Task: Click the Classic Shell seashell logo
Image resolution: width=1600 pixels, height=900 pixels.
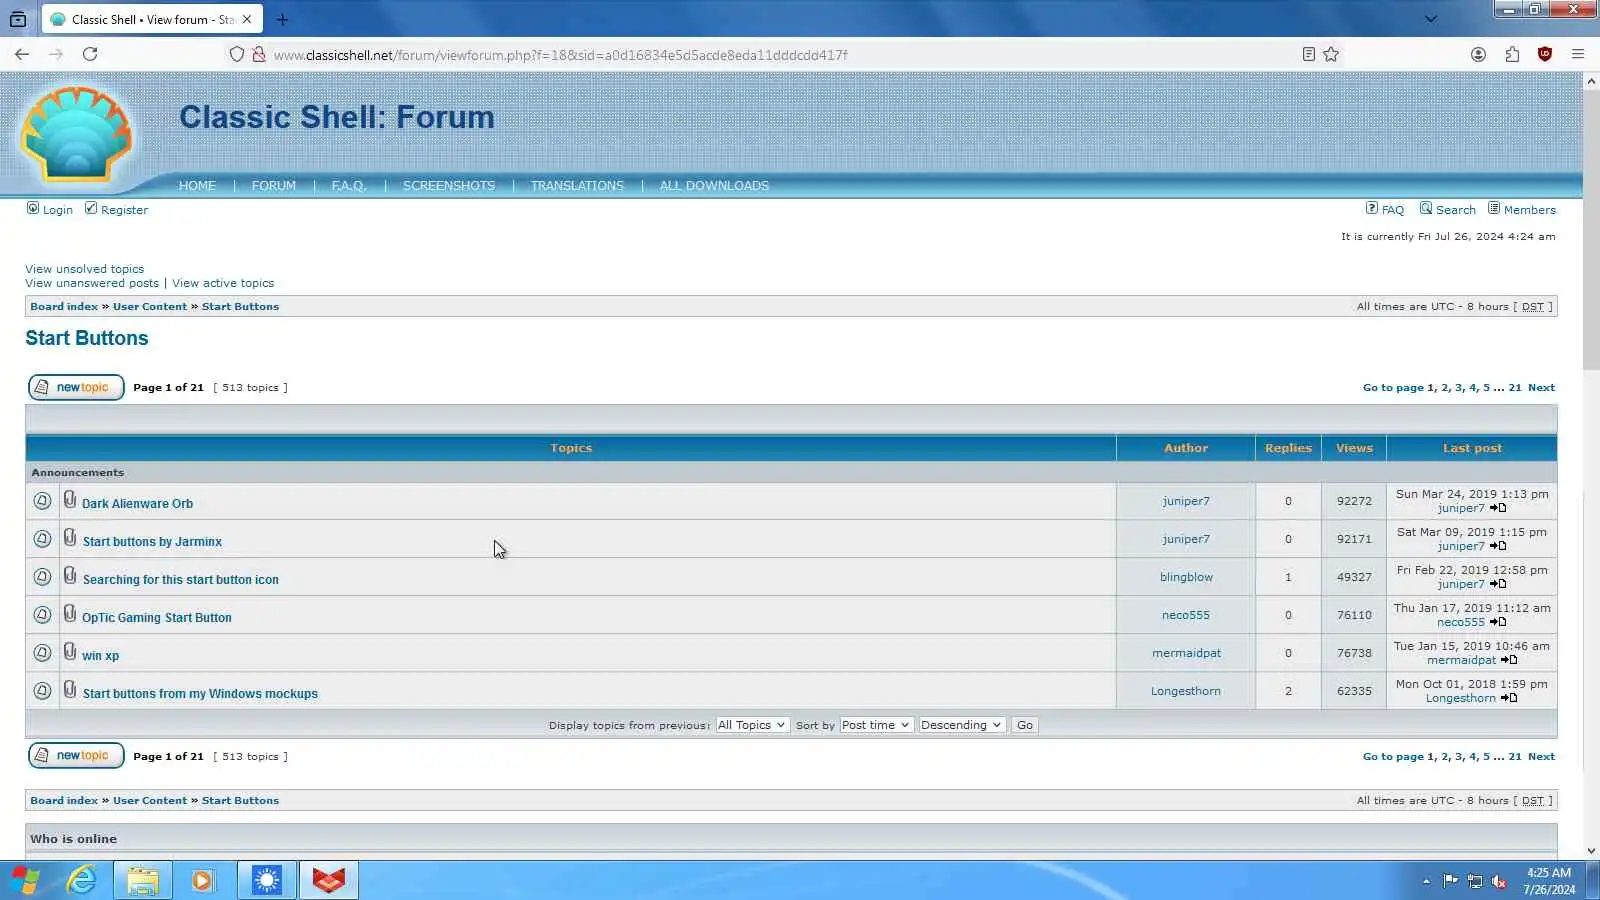Action: coord(77,134)
